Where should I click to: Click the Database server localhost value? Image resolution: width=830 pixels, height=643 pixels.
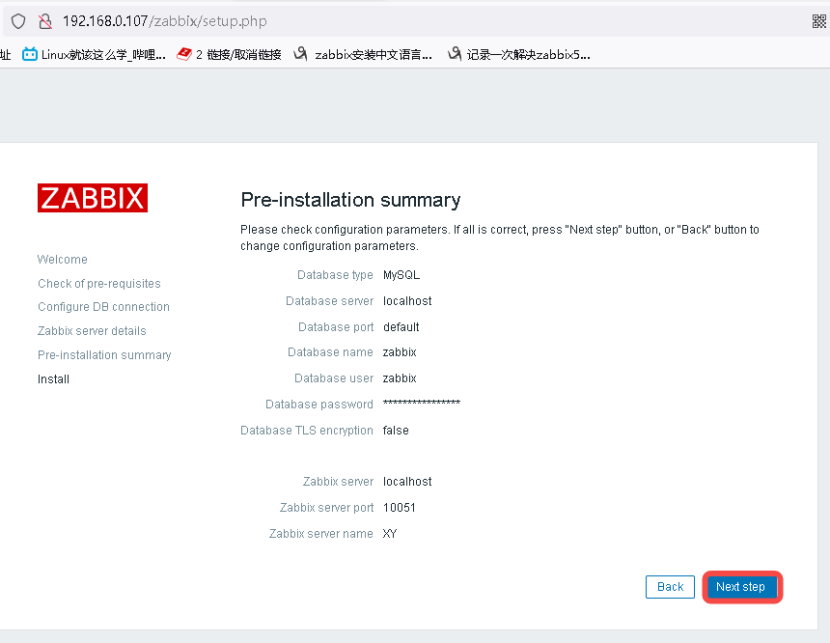click(x=407, y=301)
